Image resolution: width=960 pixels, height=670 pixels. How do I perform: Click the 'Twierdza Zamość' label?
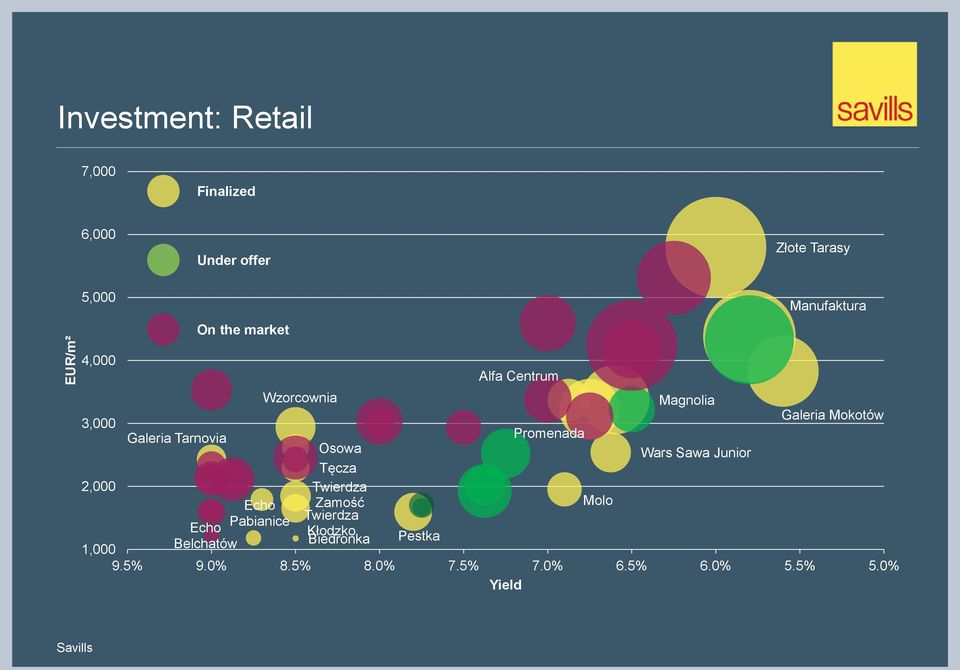click(339, 495)
